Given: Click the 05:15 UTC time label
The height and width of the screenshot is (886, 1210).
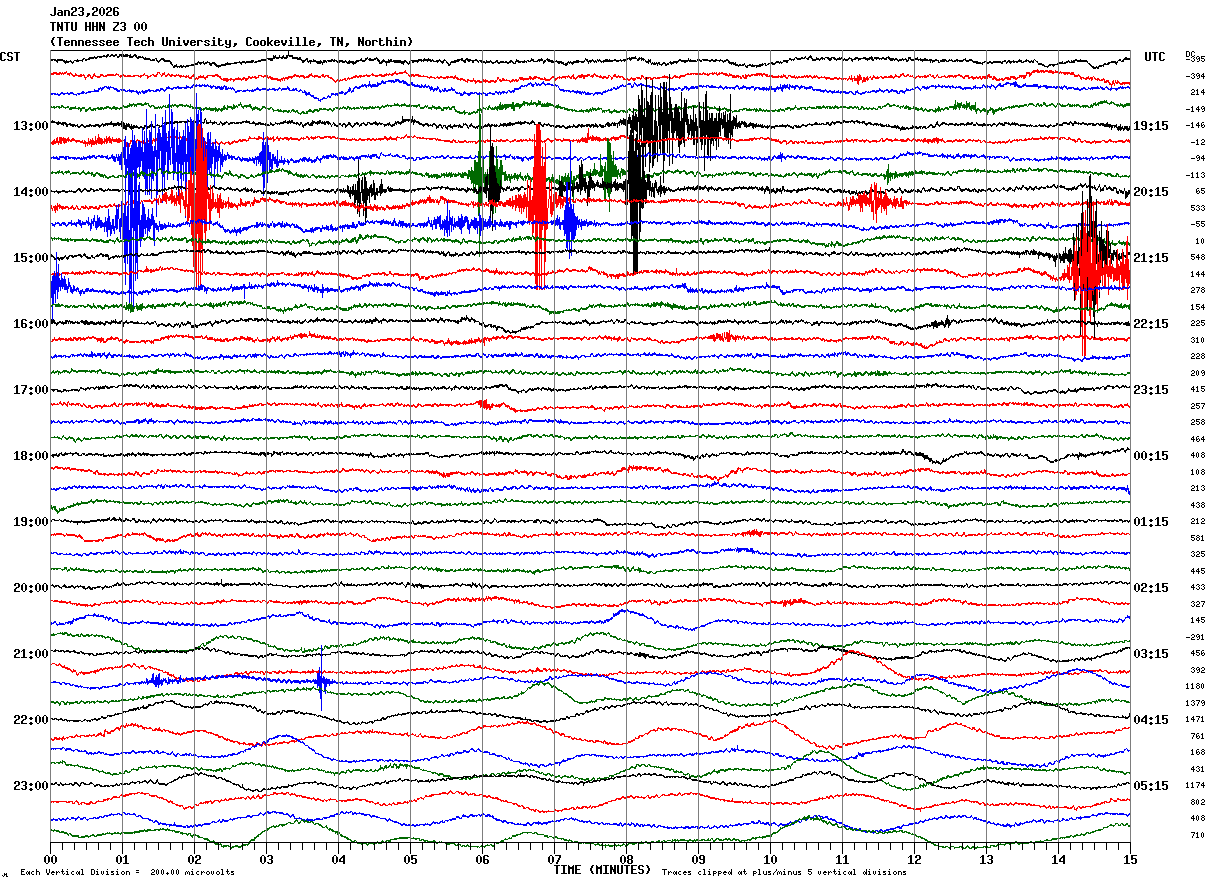Looking at the screenshot, I should [x=1151, y=786].
